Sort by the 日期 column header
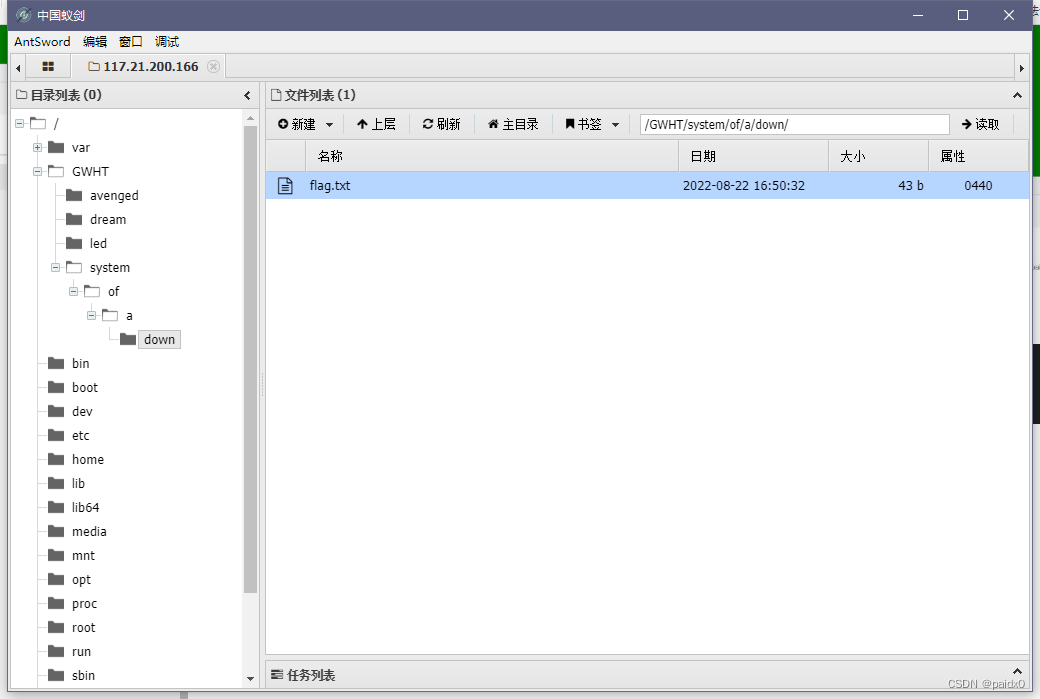 pos(753,157)
